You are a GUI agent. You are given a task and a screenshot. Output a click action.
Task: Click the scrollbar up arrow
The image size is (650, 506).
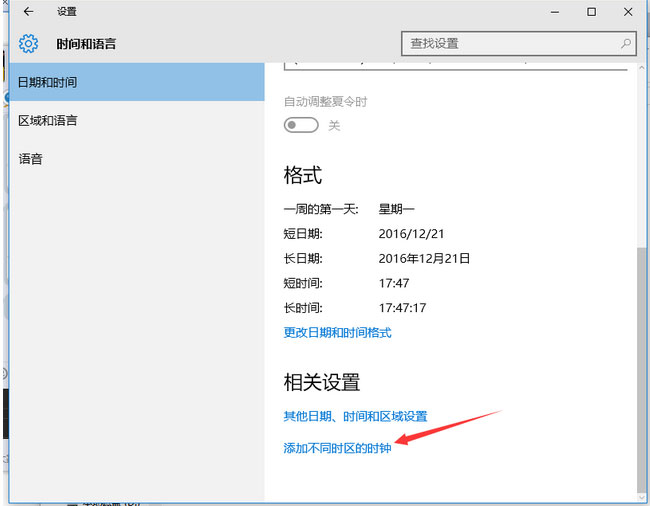(x=642, y=67)
